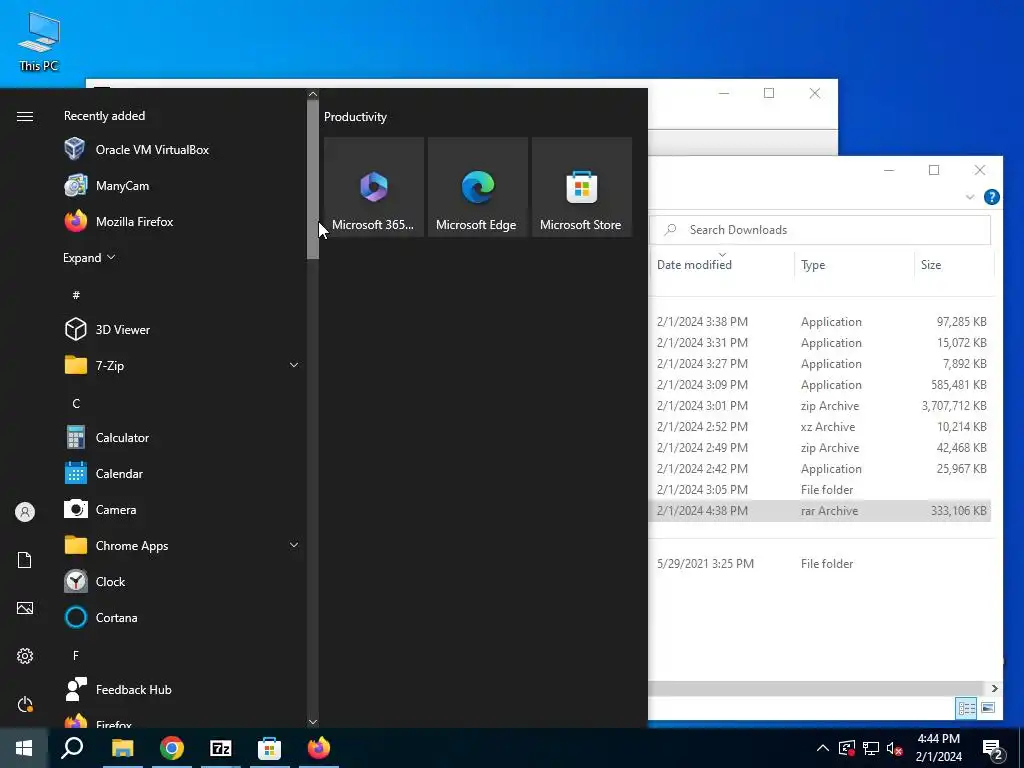
Task: Show hidden system tray icons
Action: [x=823, y=748]
